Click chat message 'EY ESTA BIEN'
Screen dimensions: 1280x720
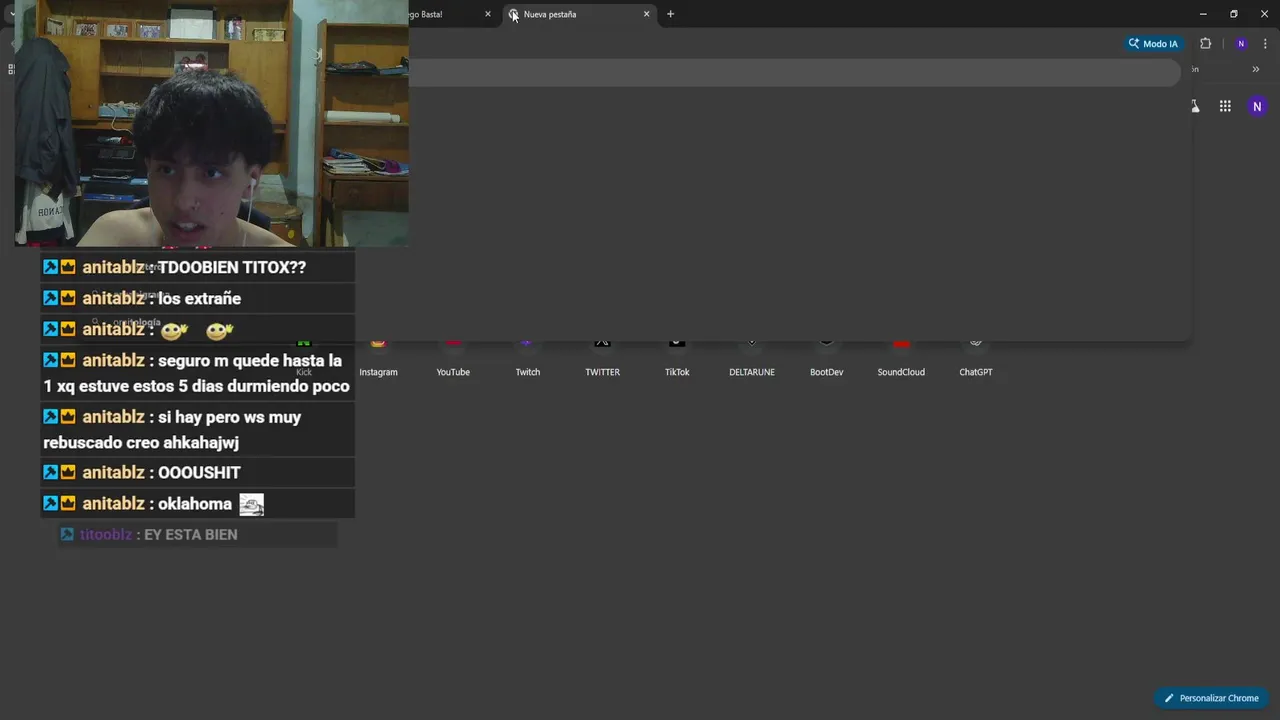(191, 535)
